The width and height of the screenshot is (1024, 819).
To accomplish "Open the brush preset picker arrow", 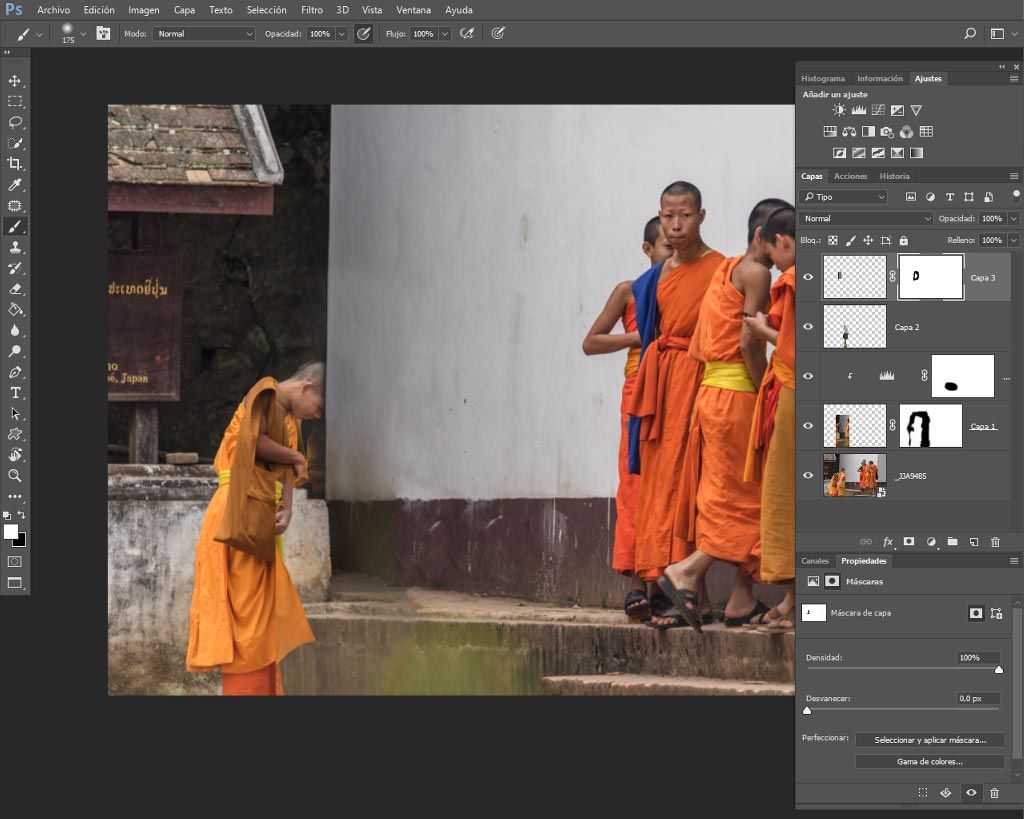I will [83, 34].
